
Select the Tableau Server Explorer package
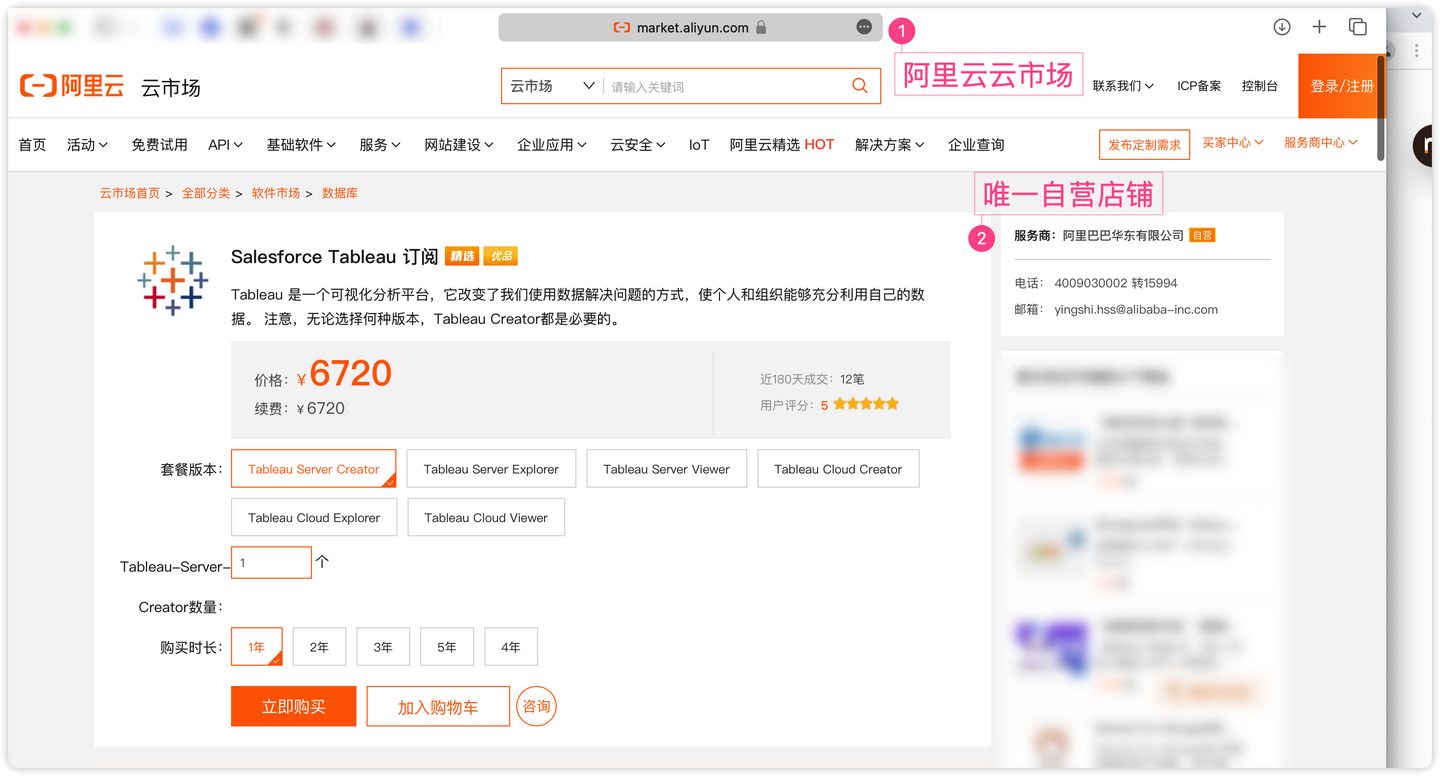click(x=491, y=468)
